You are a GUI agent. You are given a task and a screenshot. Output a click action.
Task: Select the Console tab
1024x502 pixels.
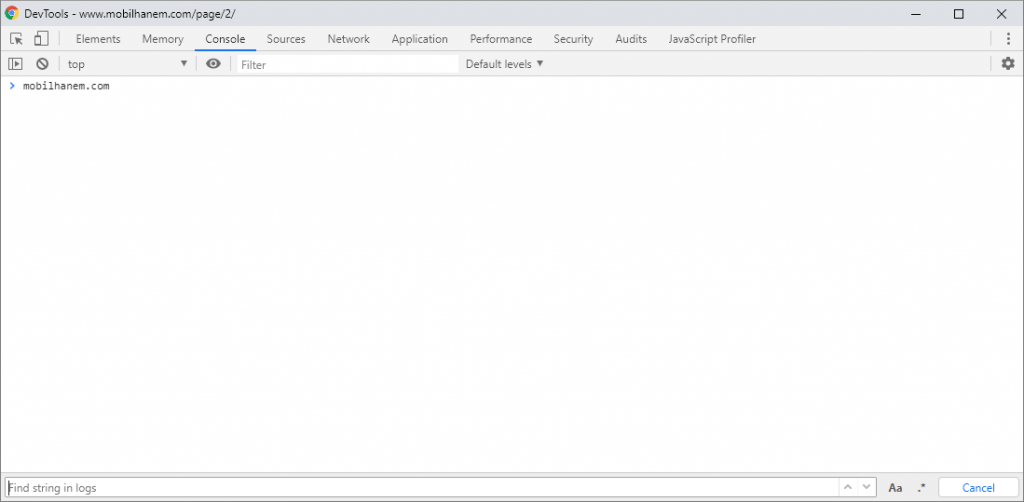[225, 39]
